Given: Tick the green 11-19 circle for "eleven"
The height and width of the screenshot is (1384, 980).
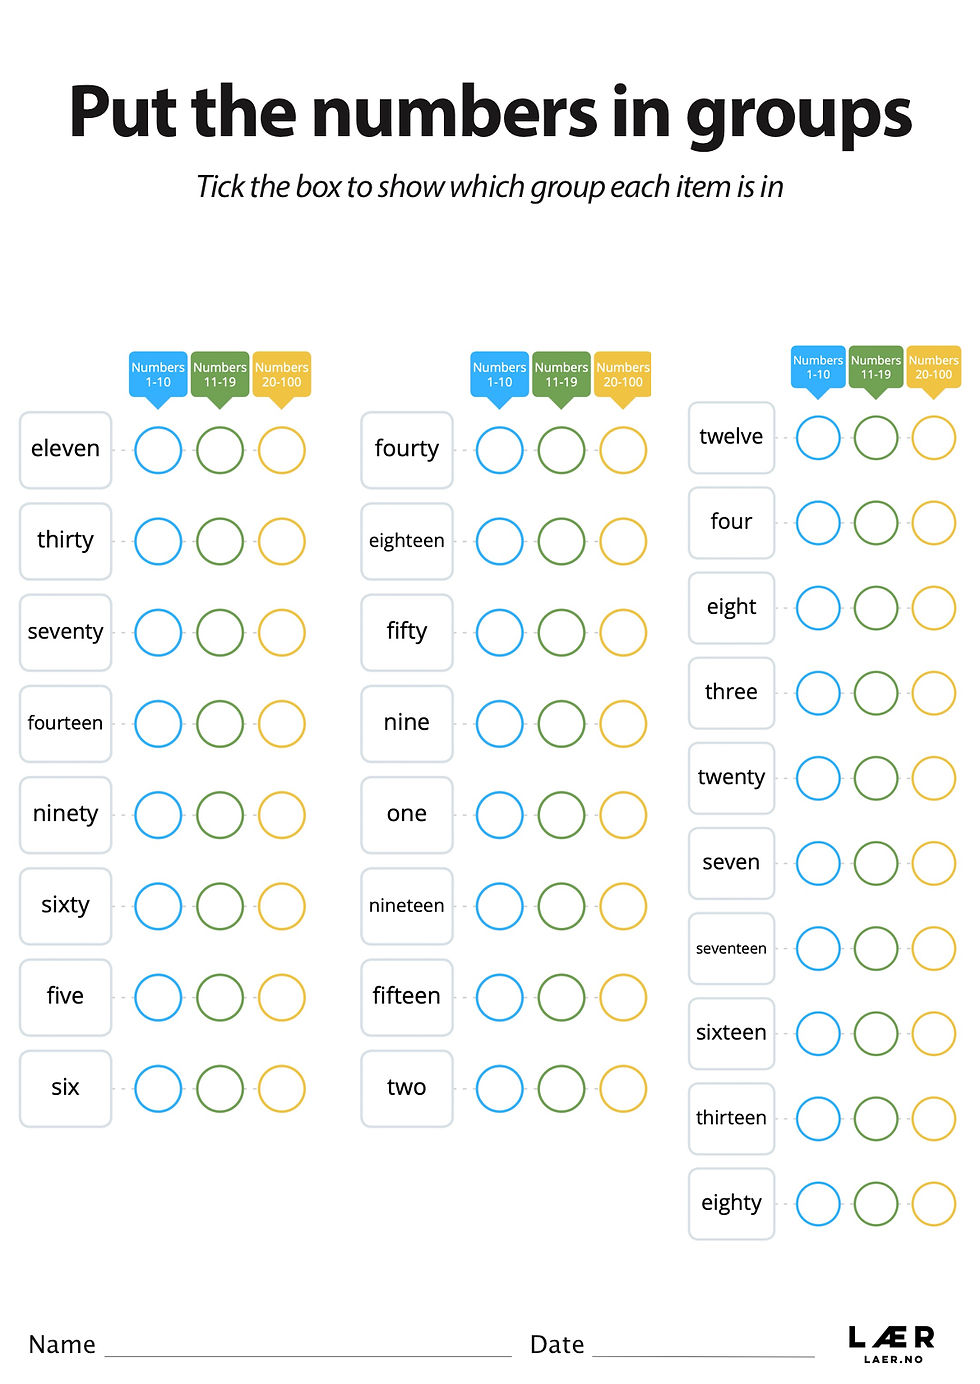Looking at the screenshot, I should [x=220, y=450].
